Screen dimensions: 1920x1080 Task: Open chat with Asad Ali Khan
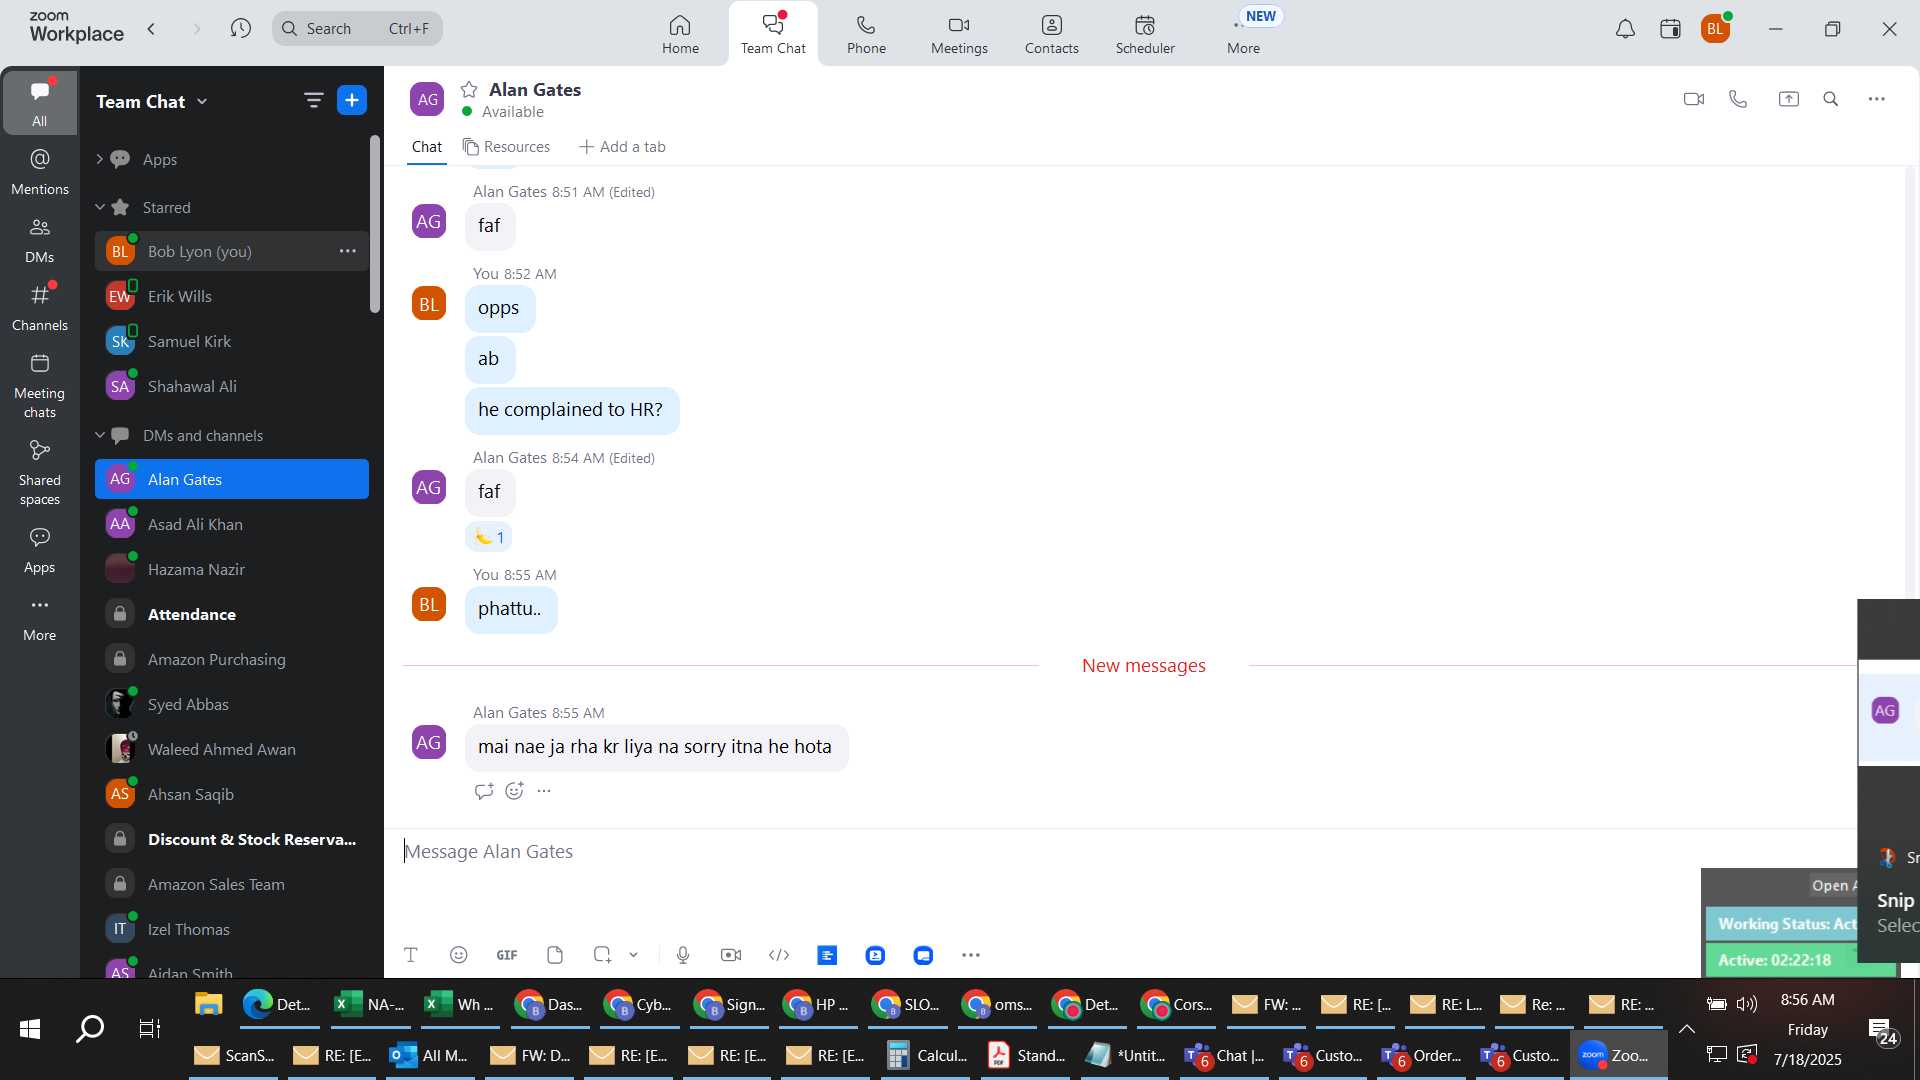232,524
